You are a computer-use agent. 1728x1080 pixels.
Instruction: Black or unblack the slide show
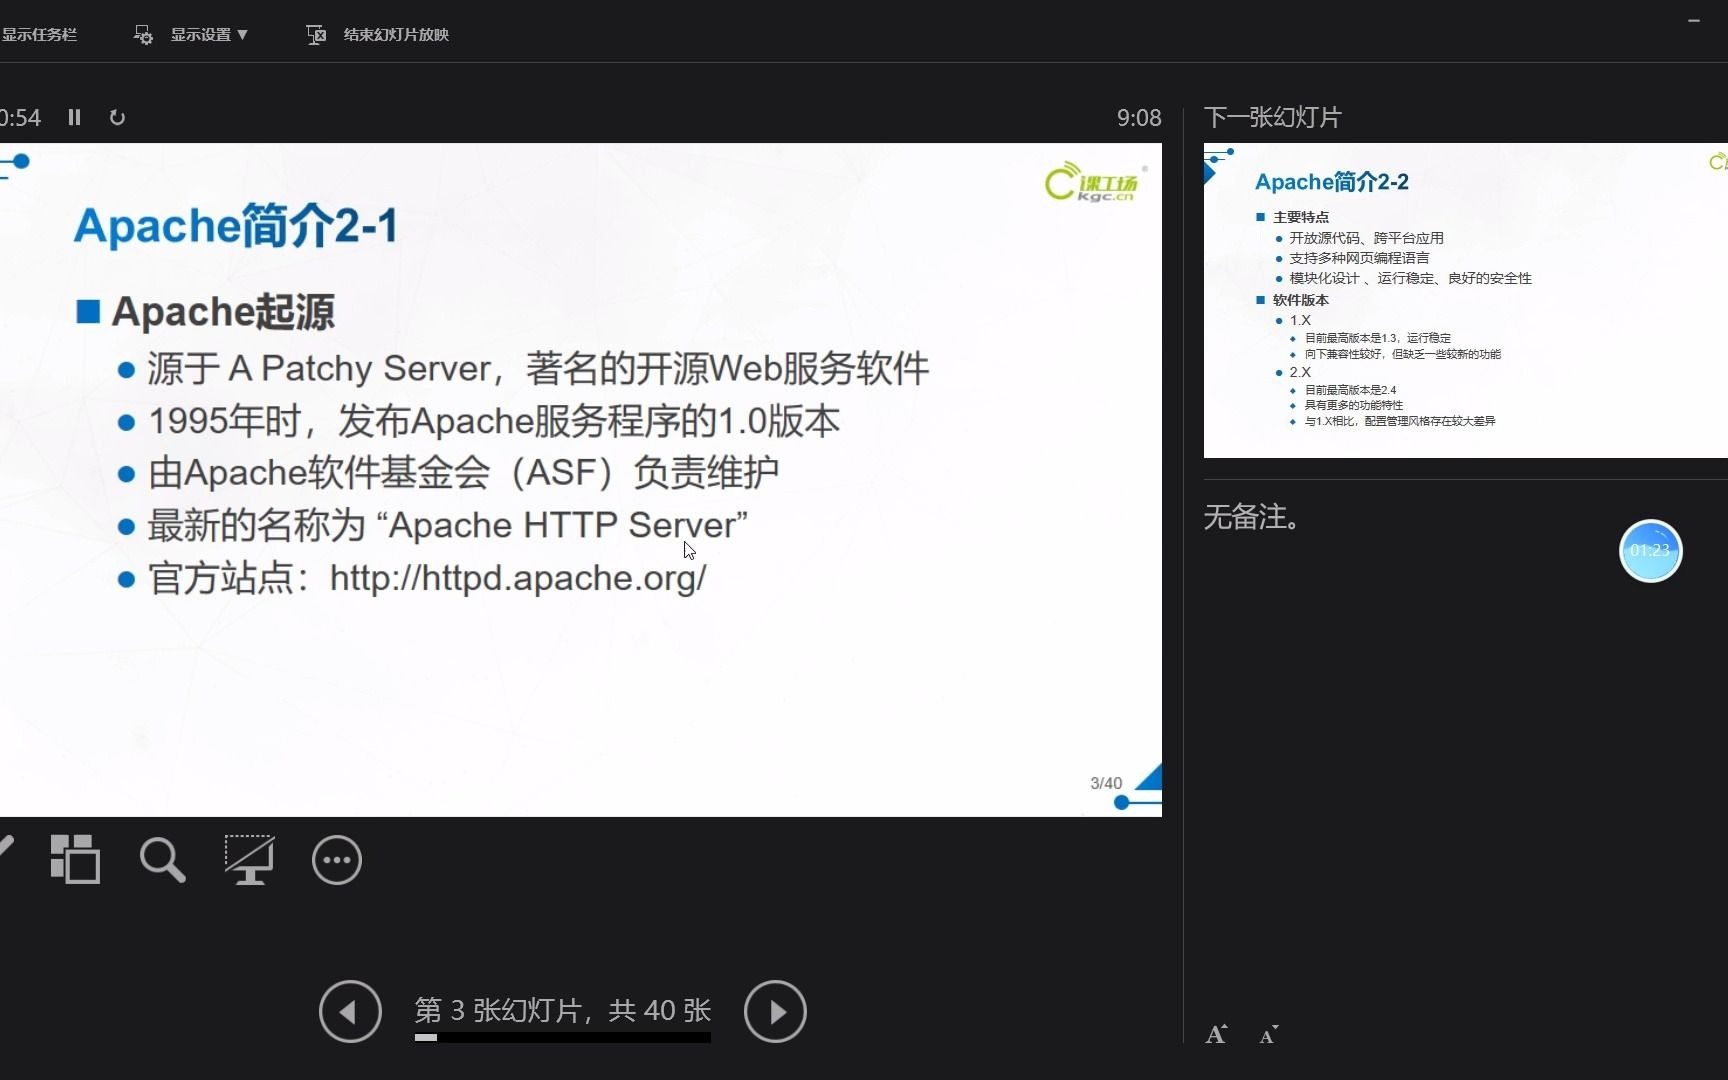249,859
